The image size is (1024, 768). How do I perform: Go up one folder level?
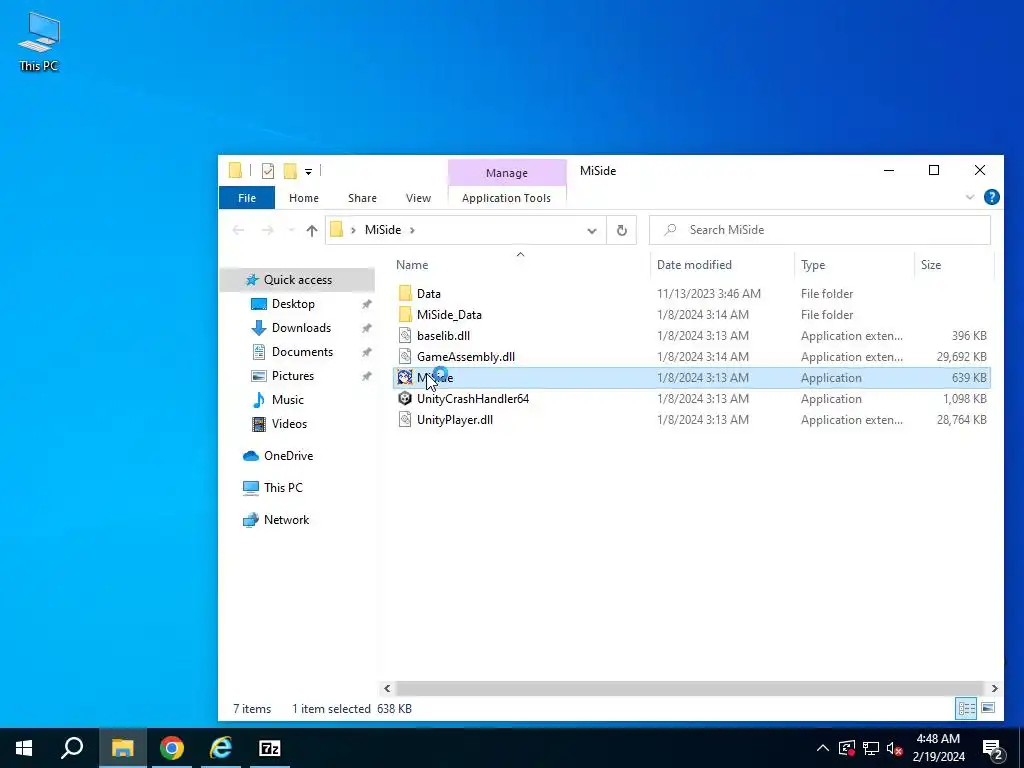point(312,230)
